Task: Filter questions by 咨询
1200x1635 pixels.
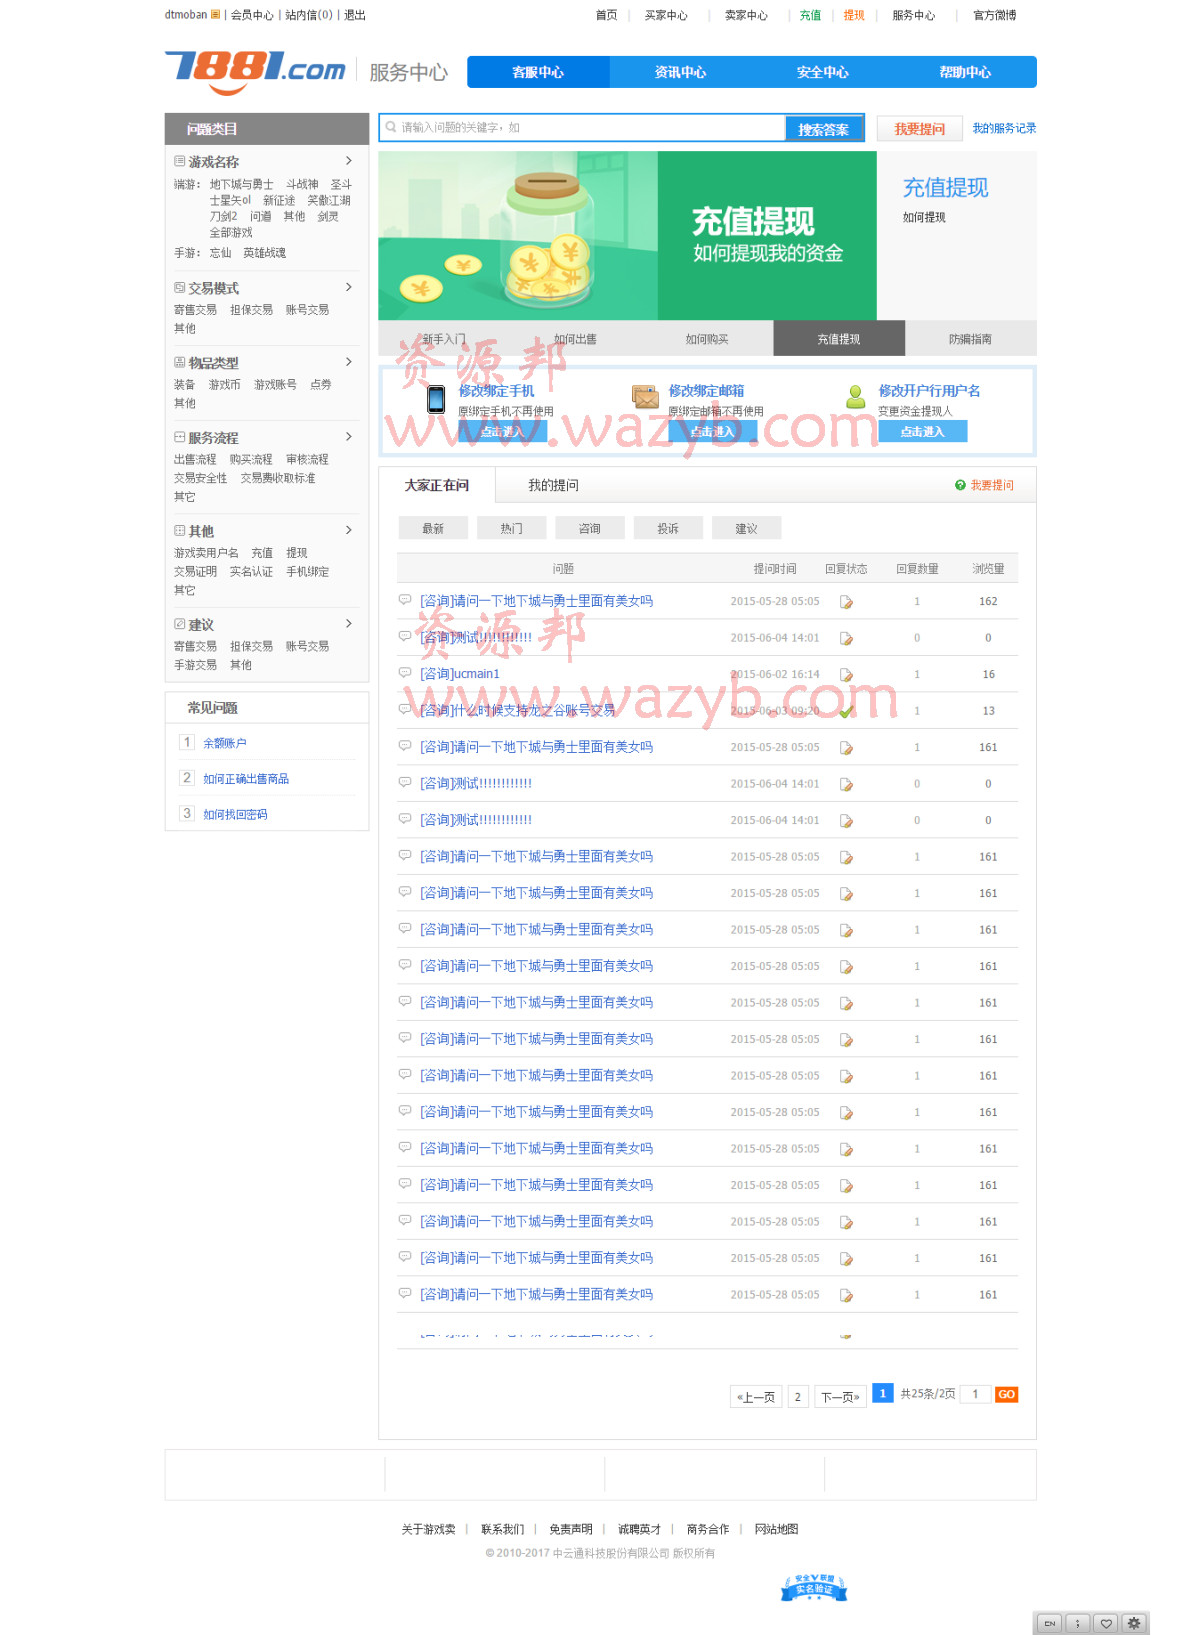Action: (590, 528)
